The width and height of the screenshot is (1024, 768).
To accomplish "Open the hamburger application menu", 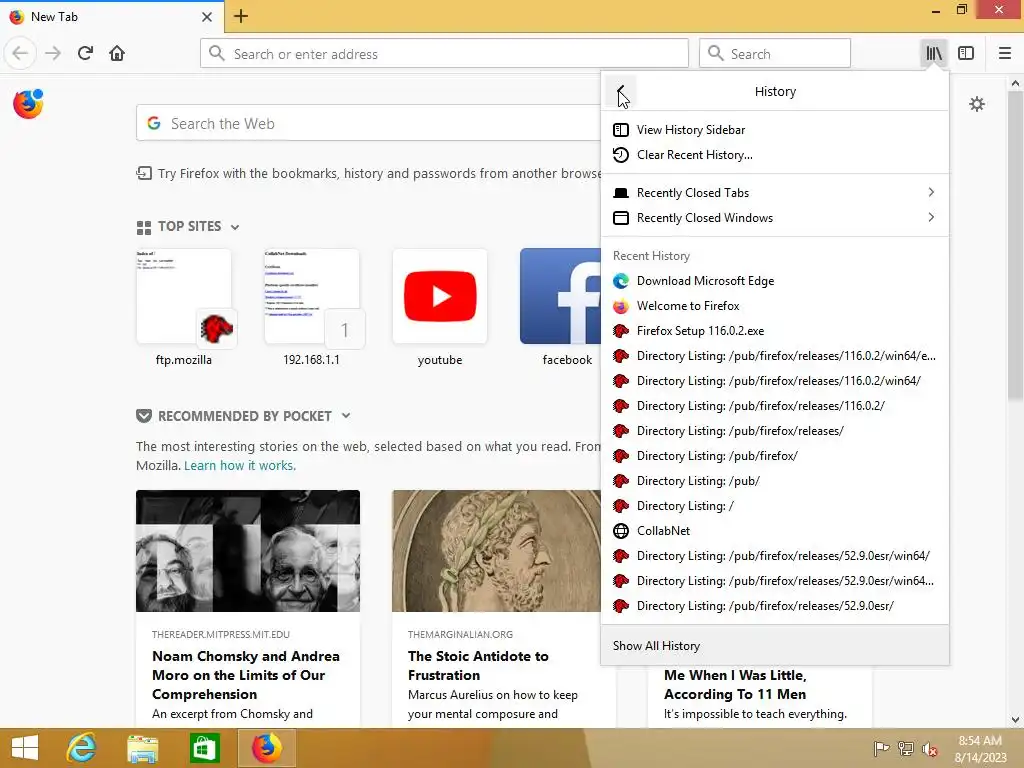I will point(1005,54).
